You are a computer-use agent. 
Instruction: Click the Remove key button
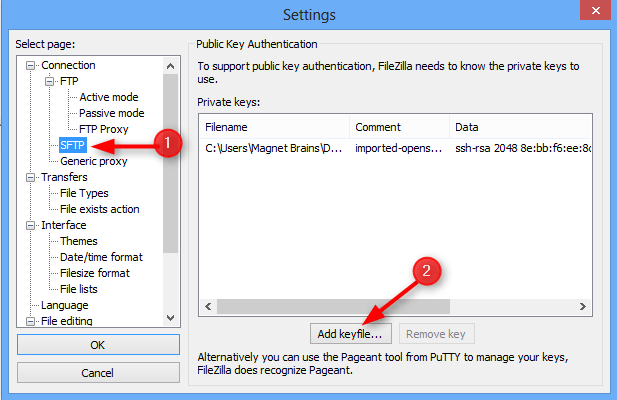click(436, 334)
